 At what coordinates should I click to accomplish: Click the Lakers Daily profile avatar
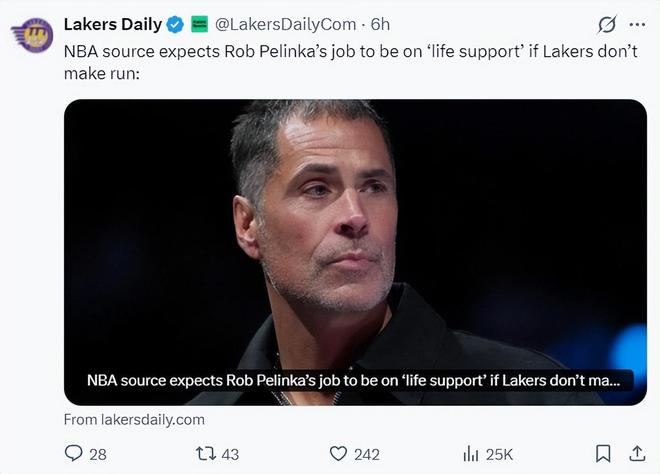point(32,35)
